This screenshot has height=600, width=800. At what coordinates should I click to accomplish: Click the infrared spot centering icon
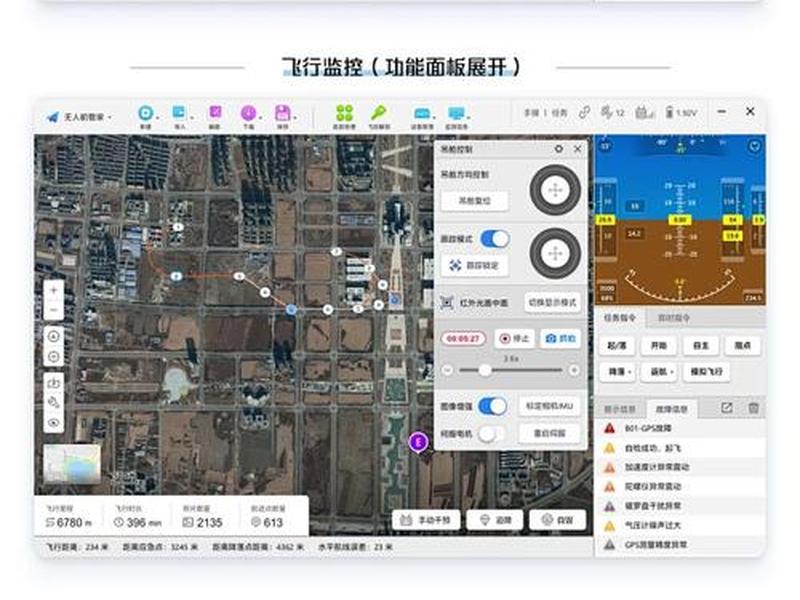pos(447,303)
